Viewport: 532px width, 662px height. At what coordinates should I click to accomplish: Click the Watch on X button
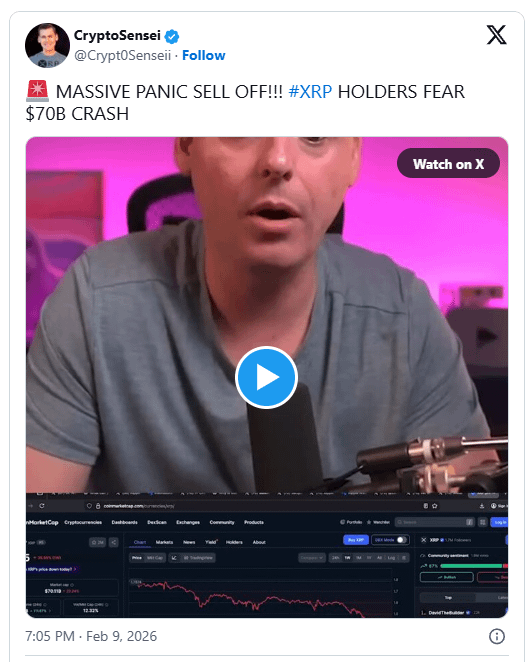(x=448, y=163)
